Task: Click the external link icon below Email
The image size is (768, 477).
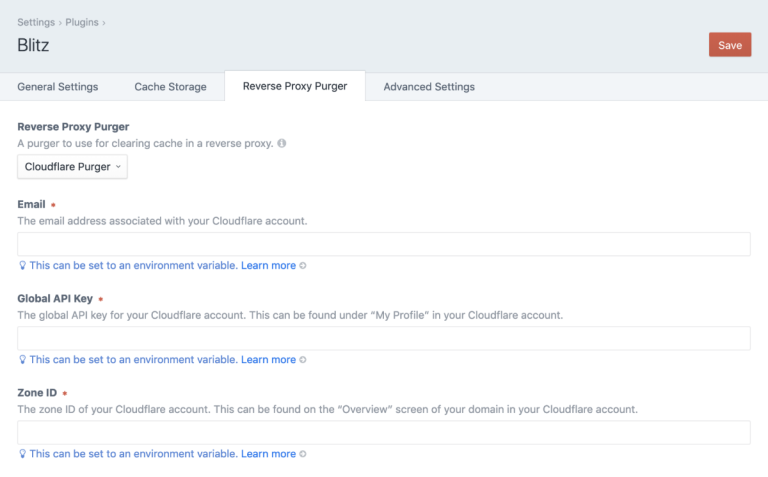Action: (303, 266)
